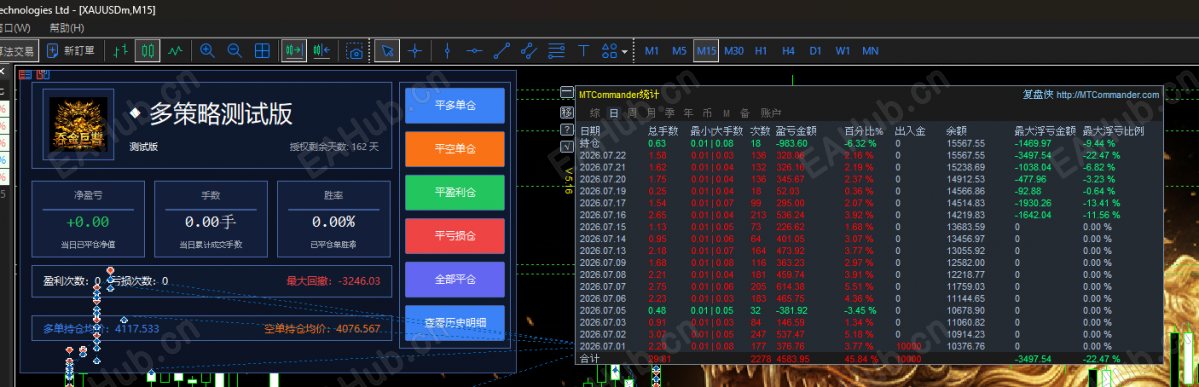Image resolution: width=1199 pixels, height=387 pixels.
Task: Open the shapes/objects dropdown arrow
Action: pyautogui.click(x=625, y=52)
